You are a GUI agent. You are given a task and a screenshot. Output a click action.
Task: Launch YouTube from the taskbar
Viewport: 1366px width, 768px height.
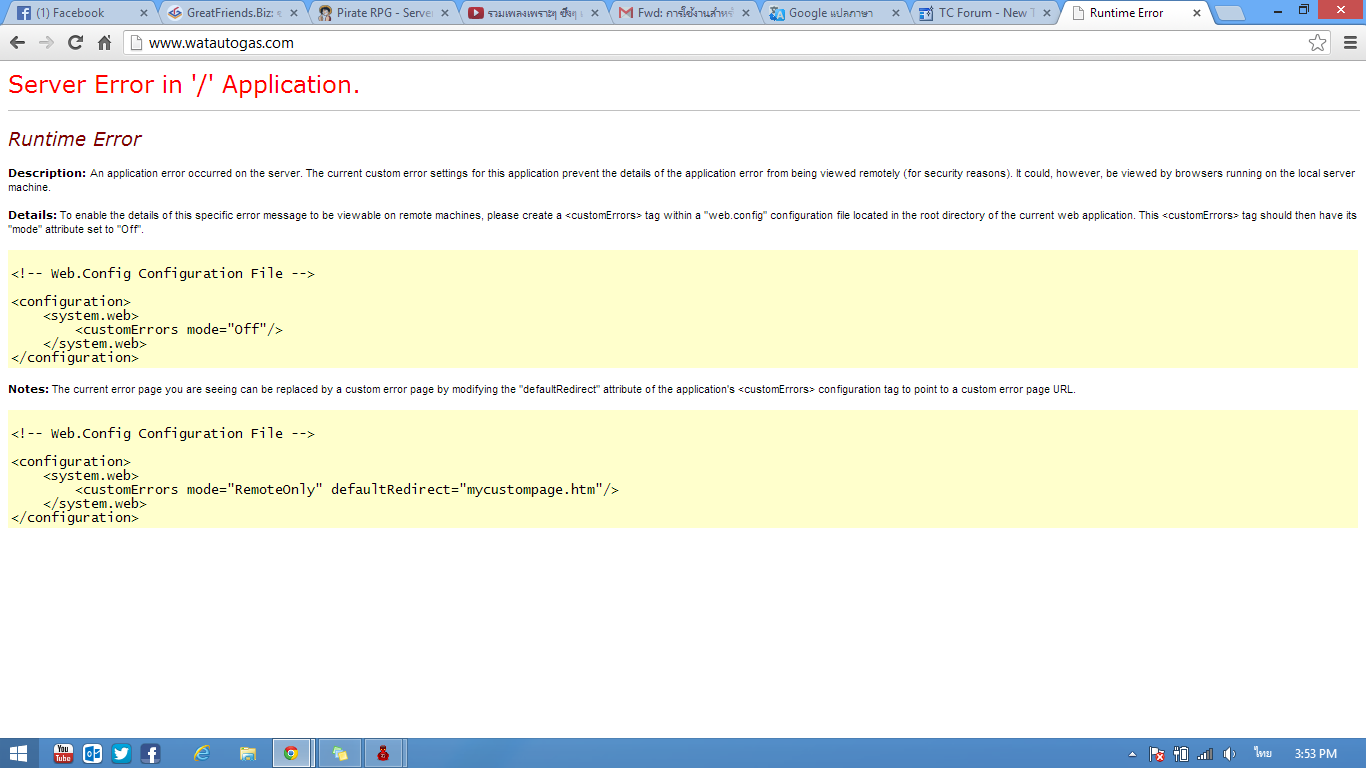[x=63, y=753]
